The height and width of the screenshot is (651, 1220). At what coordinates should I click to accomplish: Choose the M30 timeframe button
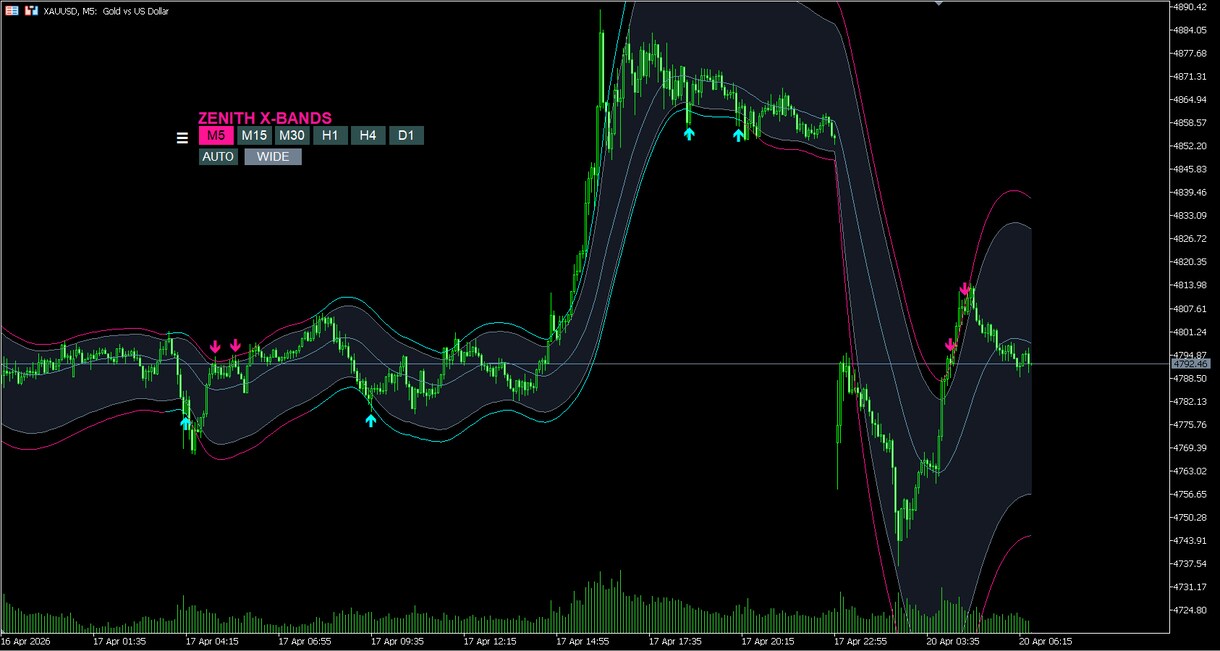click(x=292, y=136)
